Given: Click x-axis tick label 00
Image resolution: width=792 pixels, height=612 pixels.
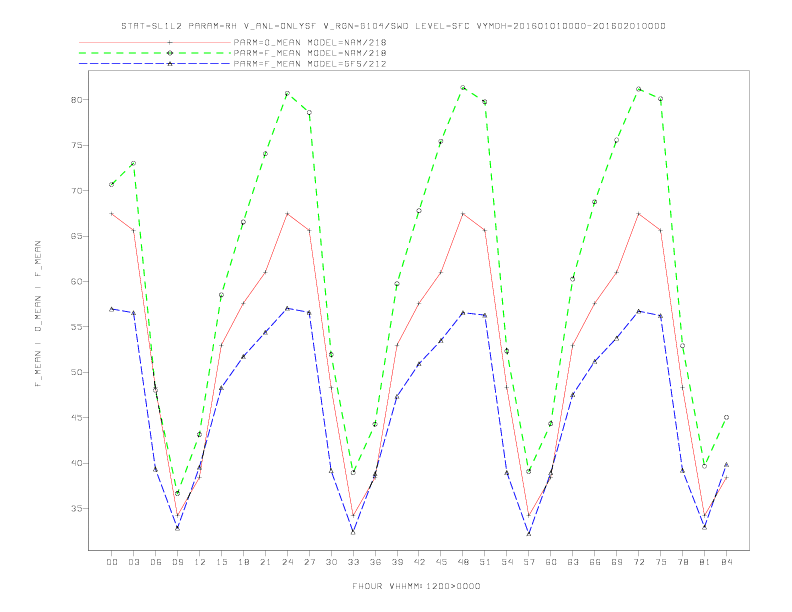Looking at the screenshot, I should coord(112,562).
